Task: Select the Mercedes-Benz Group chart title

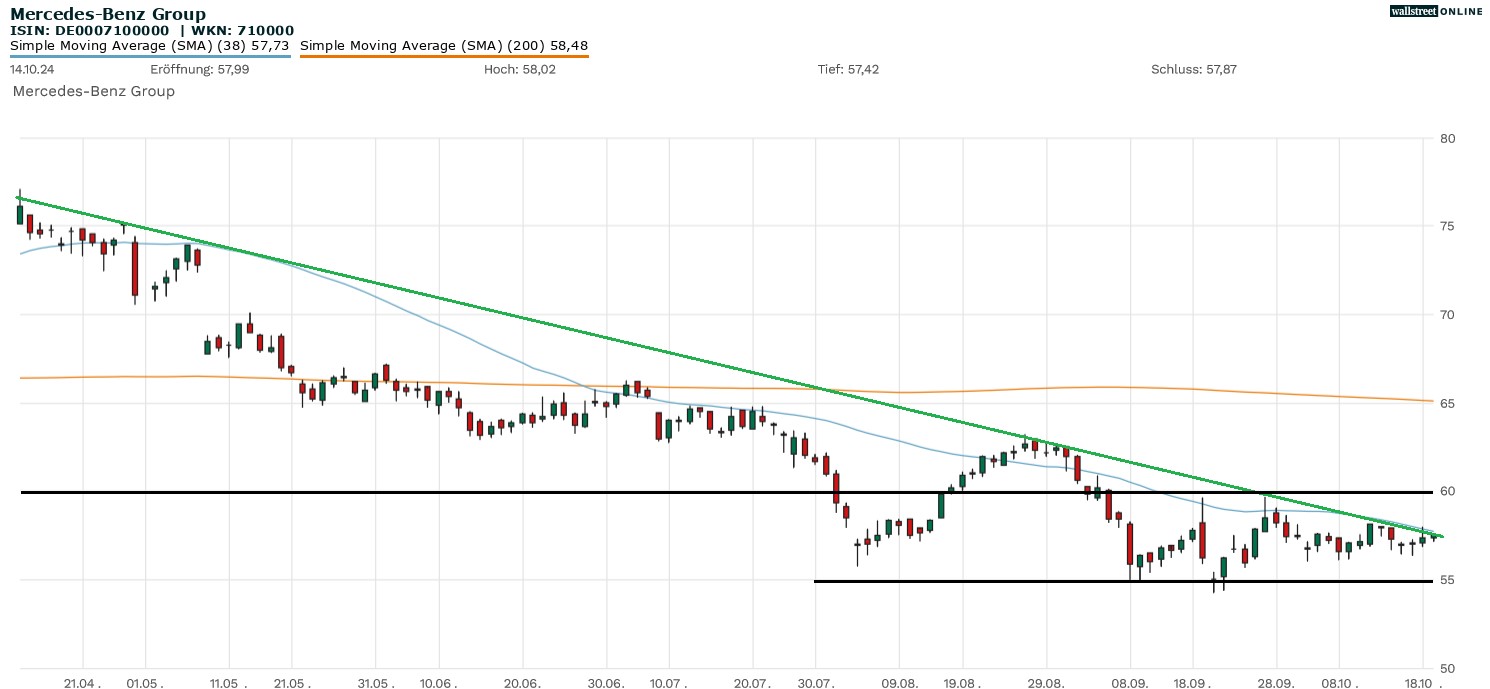Action: pyautogui.click(x=108, y=14)
